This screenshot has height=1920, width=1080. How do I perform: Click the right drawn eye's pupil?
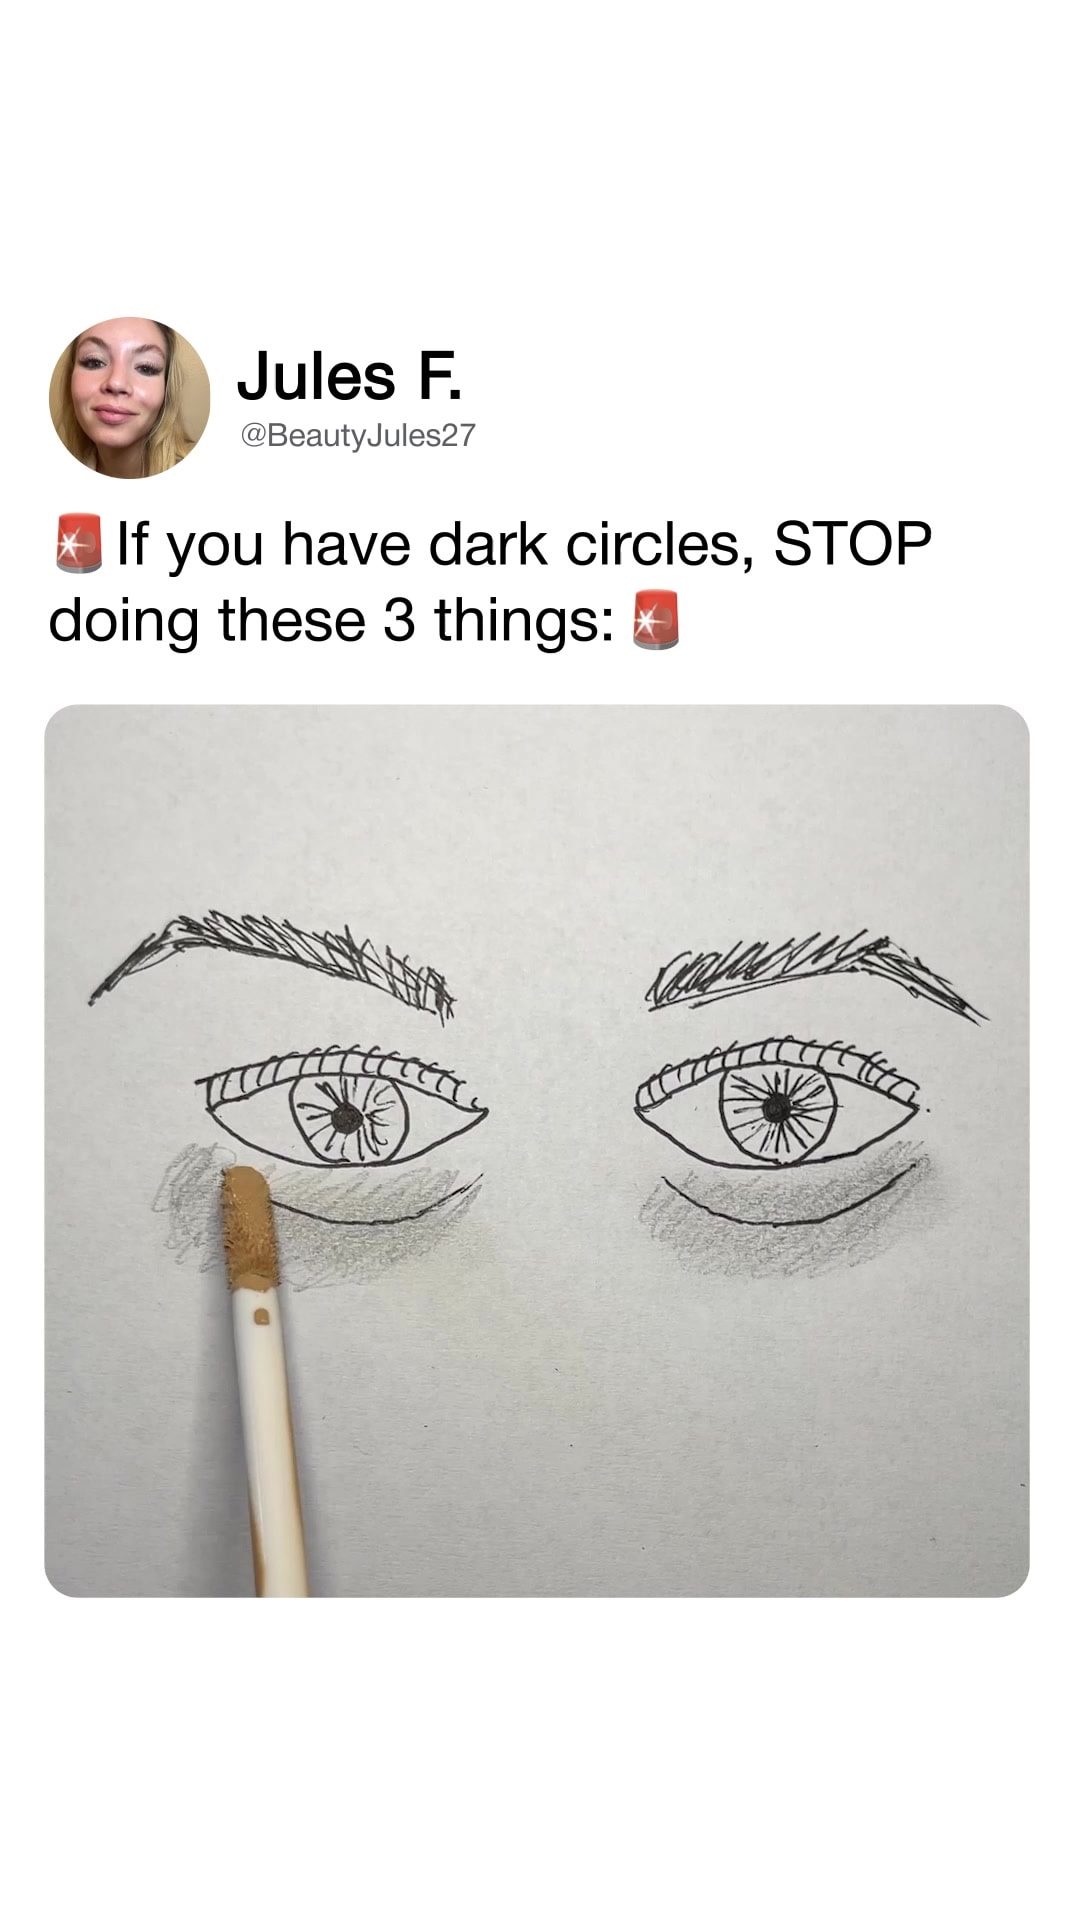coord(775,1107)
